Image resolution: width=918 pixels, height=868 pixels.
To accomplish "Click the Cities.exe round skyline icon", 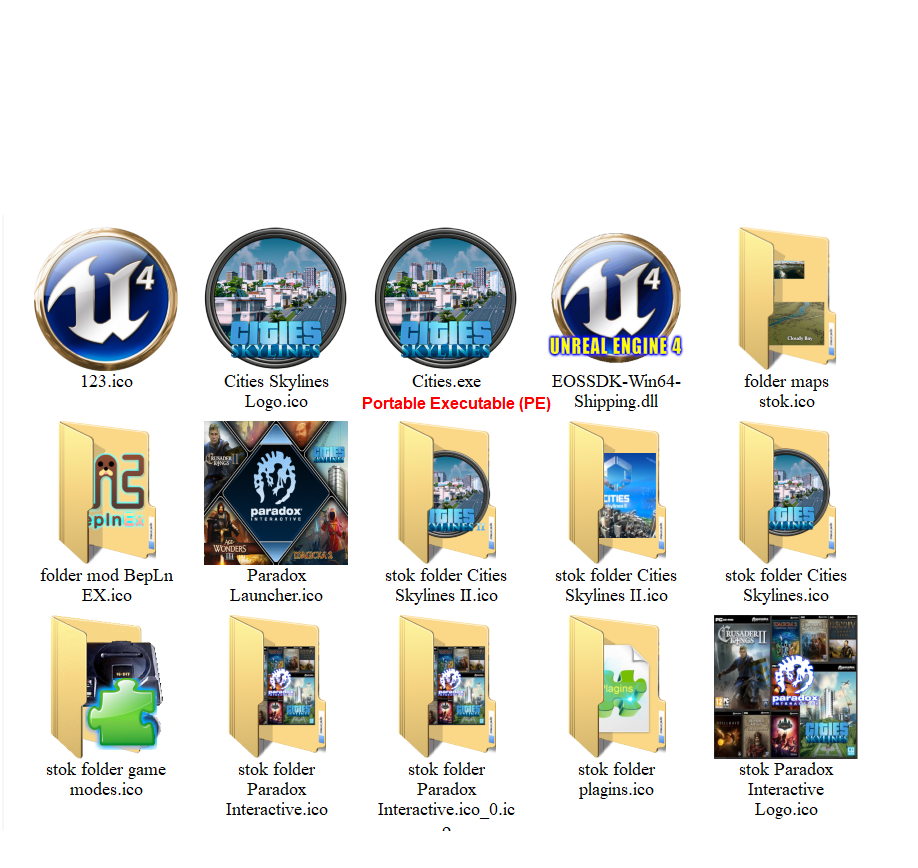I will [446, 299].
